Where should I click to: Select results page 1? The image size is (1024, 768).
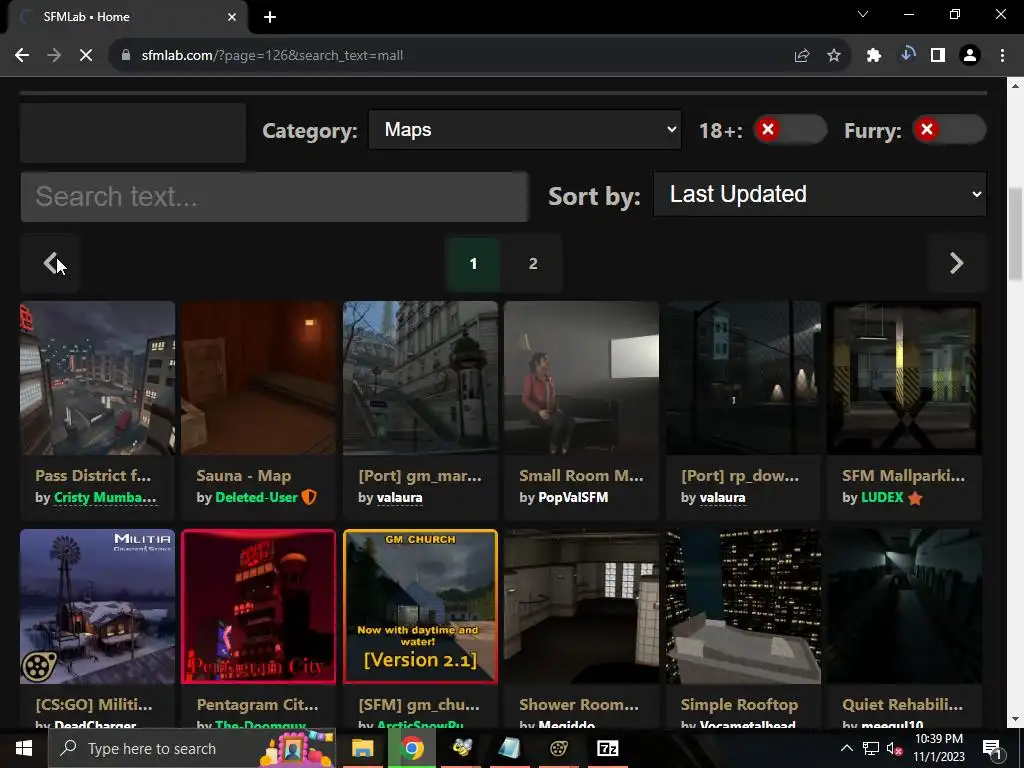point(473,264)
